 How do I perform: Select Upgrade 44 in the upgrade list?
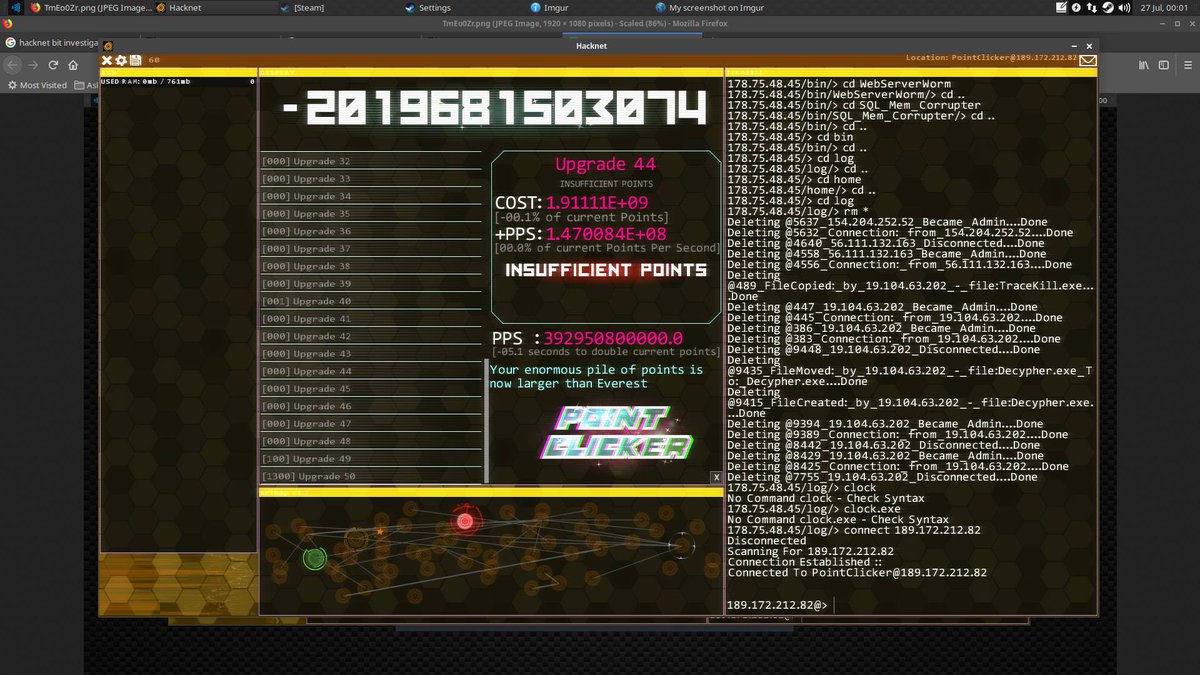[370, 372]
